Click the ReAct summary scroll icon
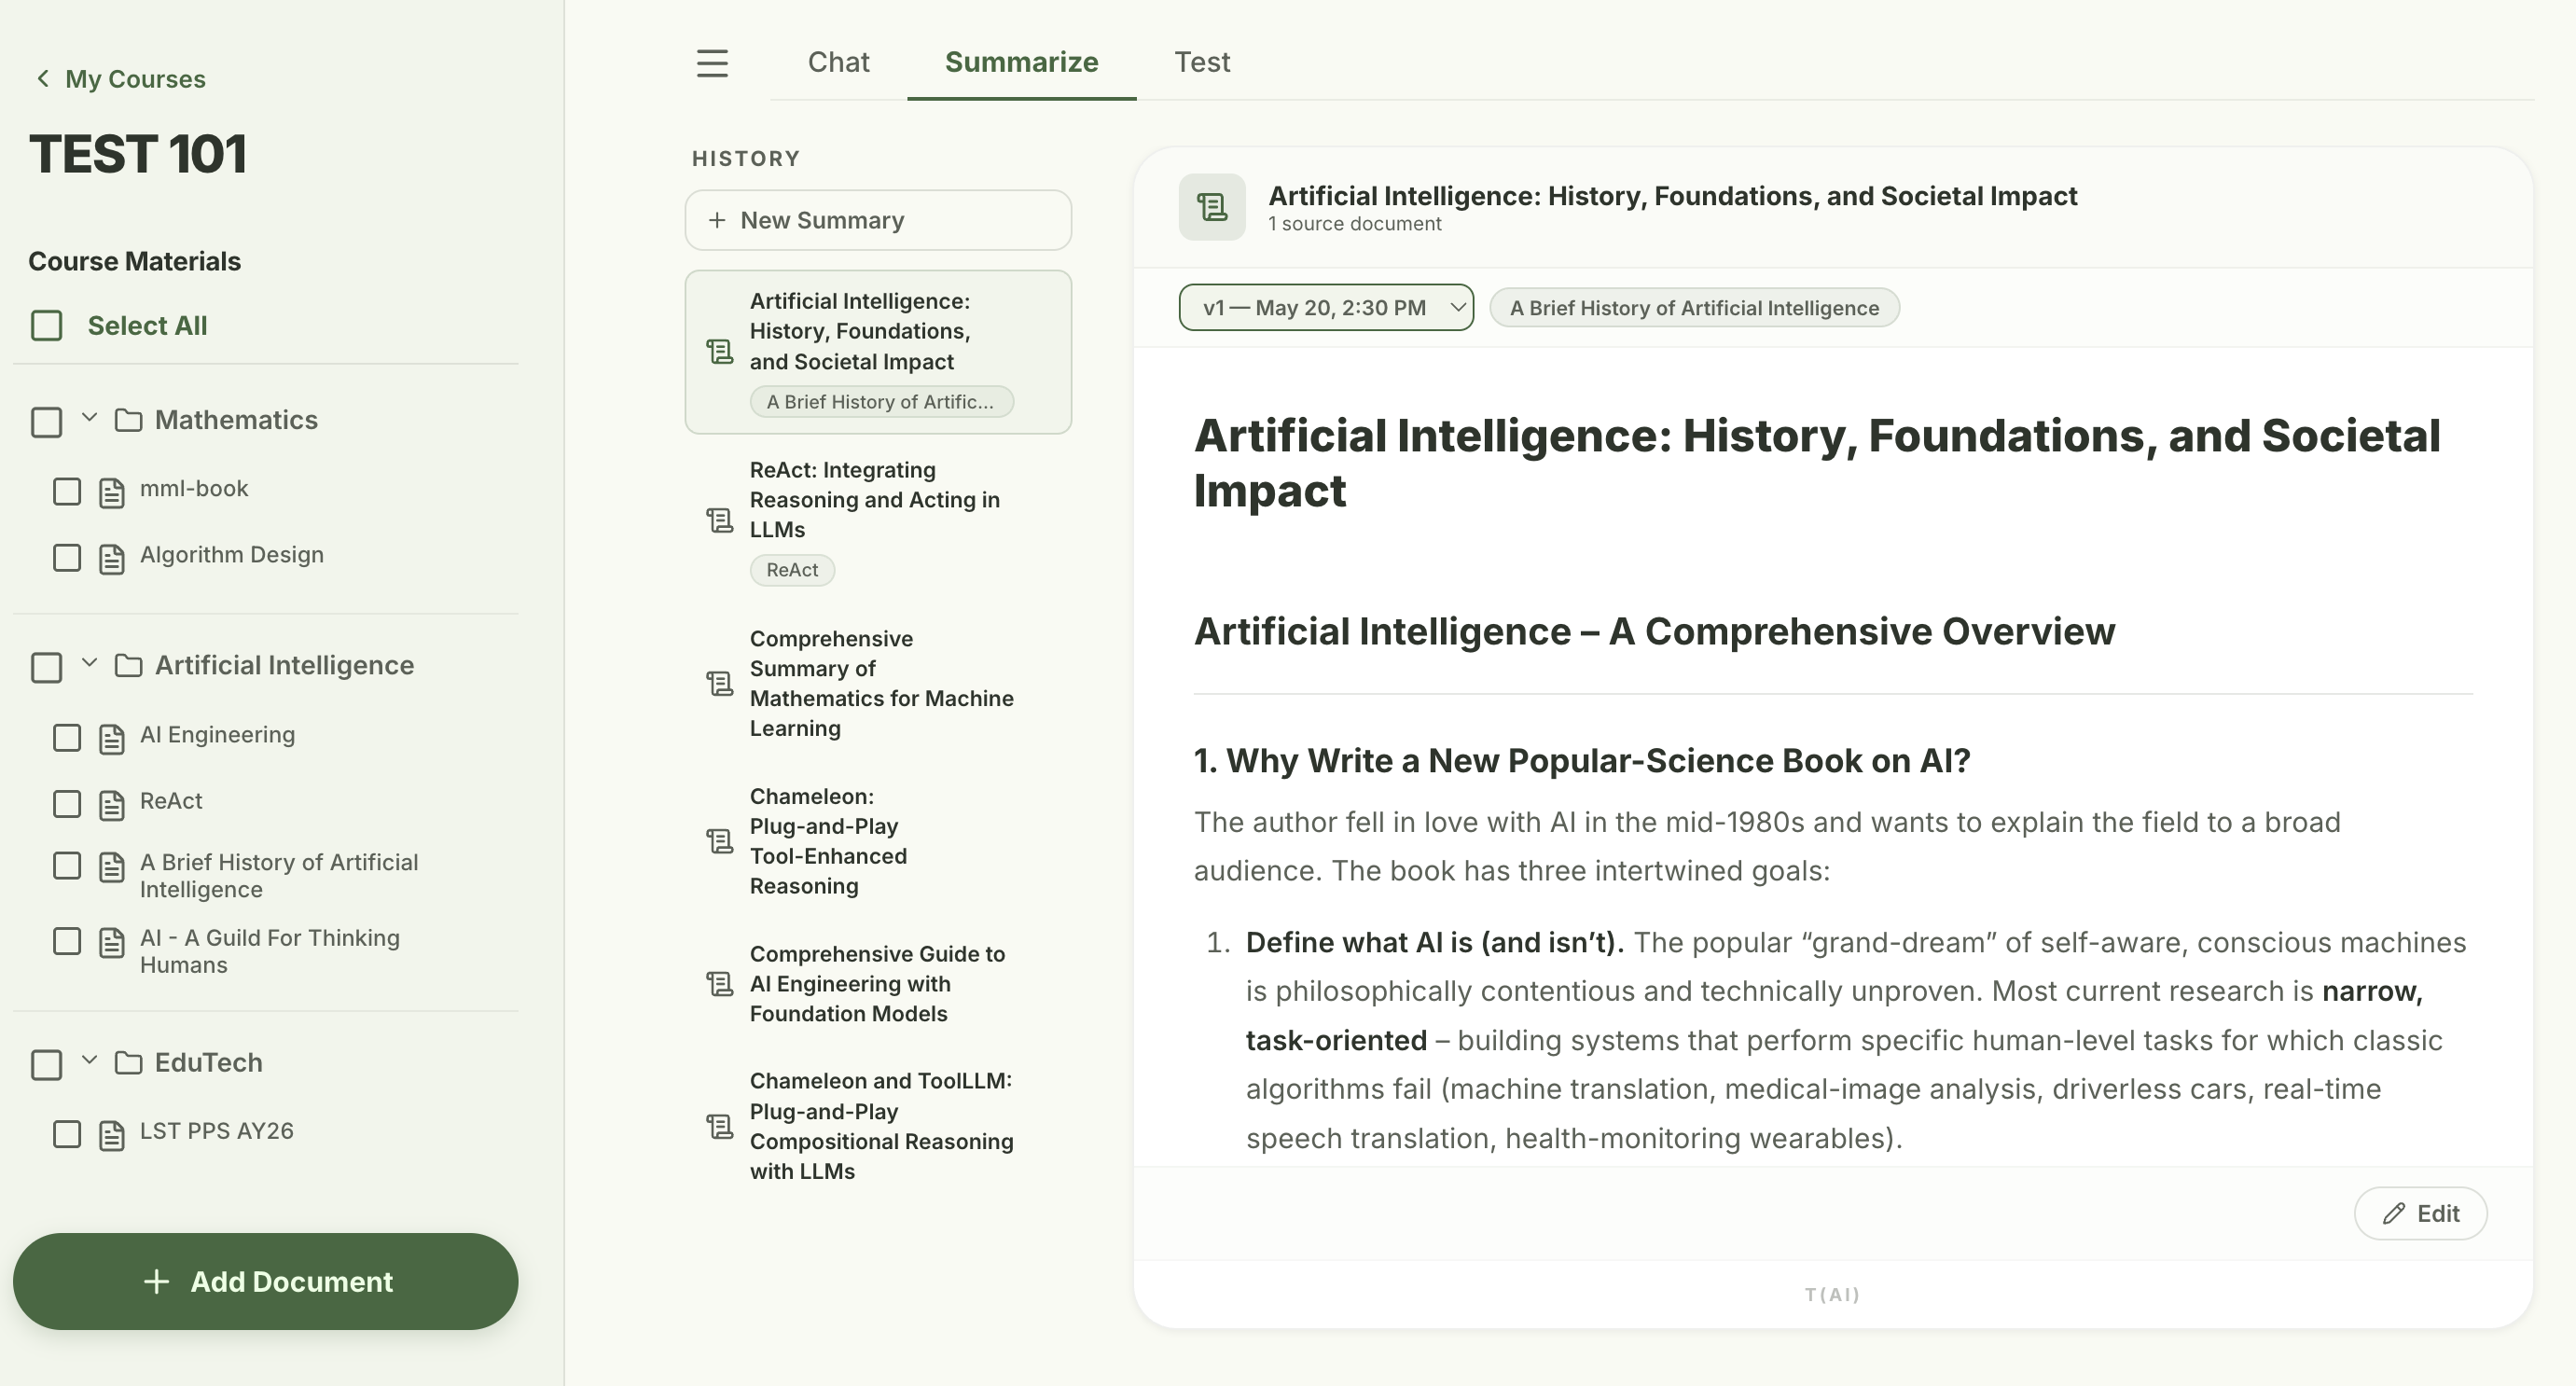This screenshot has width=2576, height=1386. 720,520
